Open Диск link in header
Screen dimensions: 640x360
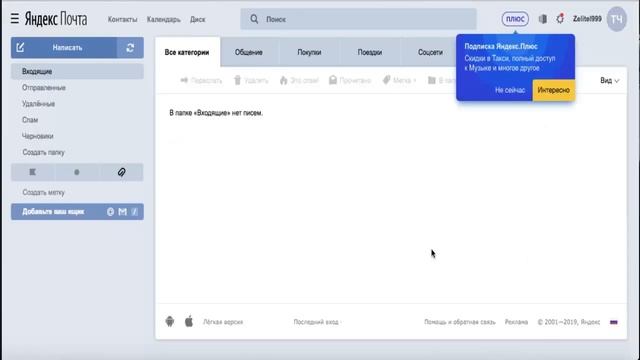coord(198,19)
